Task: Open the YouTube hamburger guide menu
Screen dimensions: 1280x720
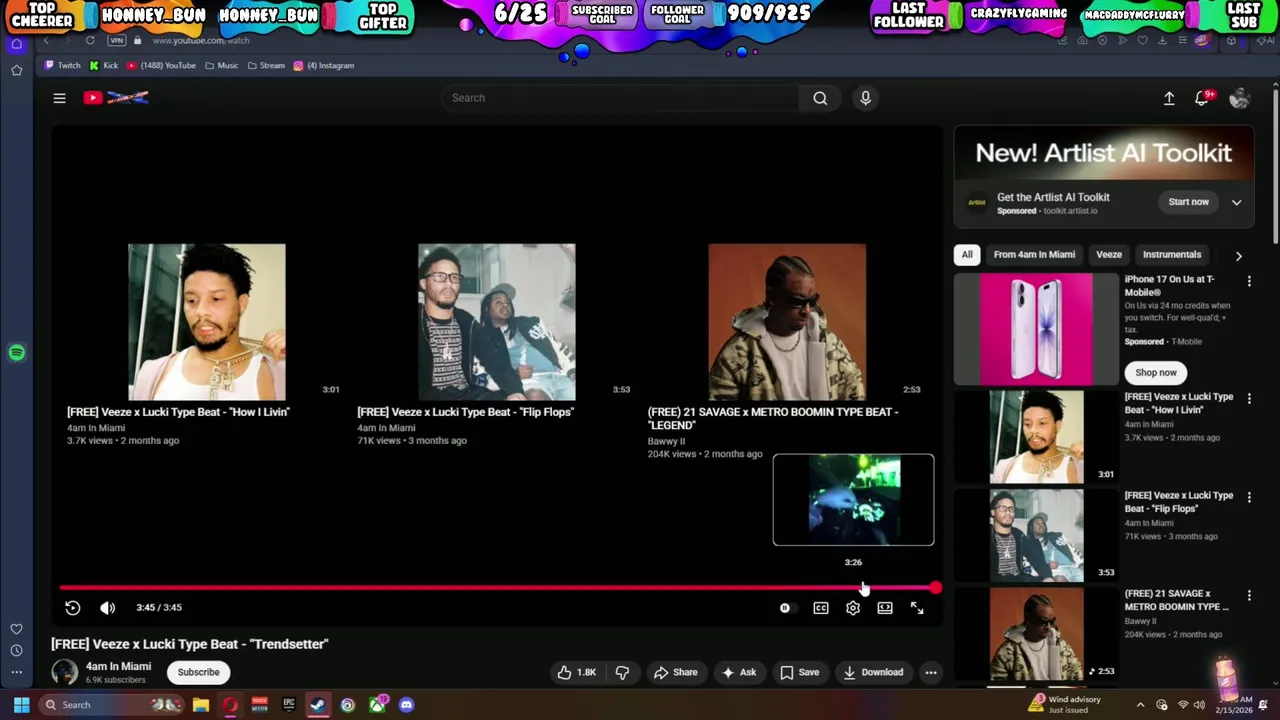Action: [59, 98]
